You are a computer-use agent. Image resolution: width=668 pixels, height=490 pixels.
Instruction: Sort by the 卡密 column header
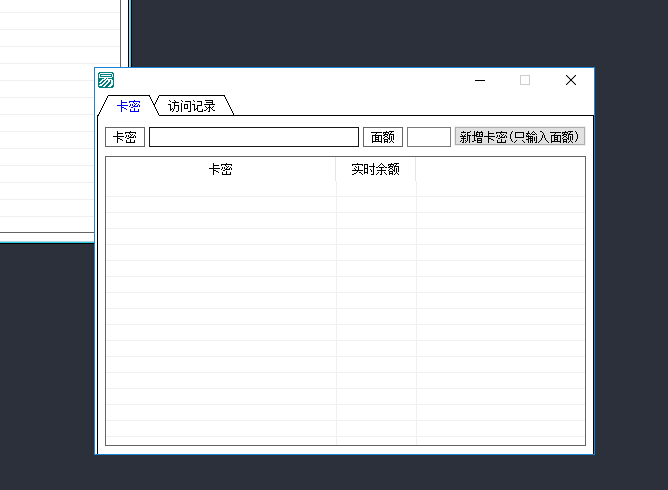(x=220, y=170)
